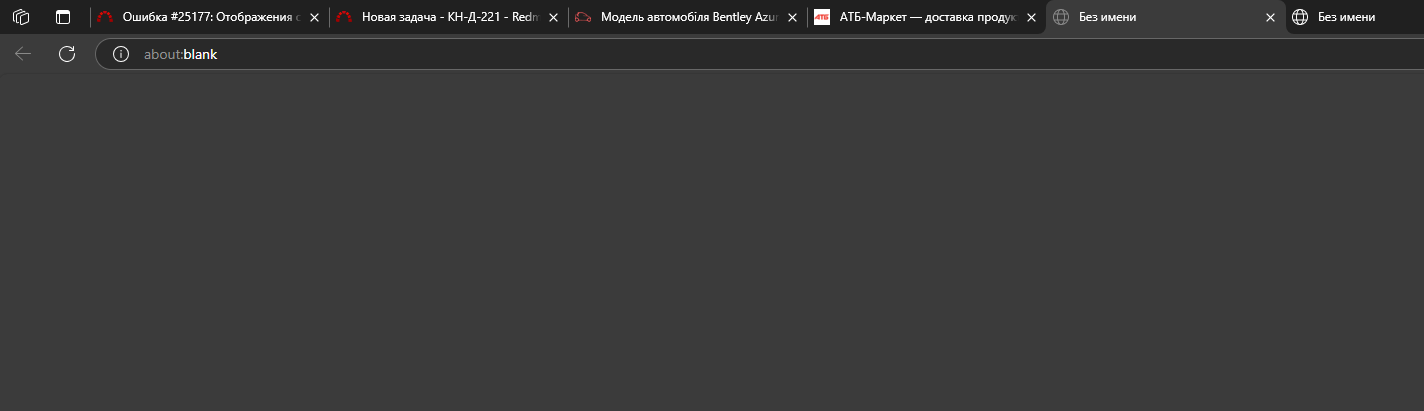
Task: Go back using the back arrow
Action: point(24,54)
